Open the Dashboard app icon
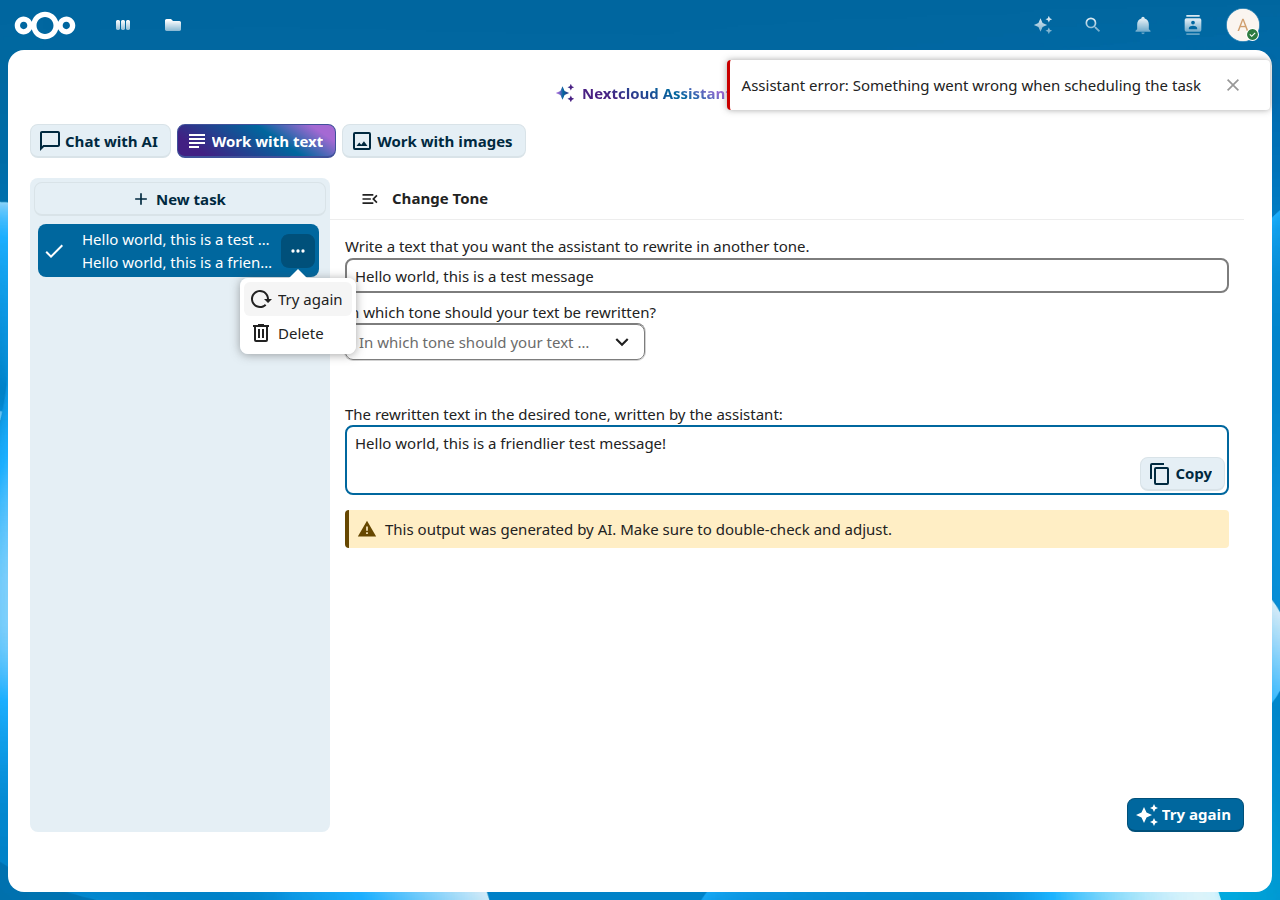The width and height of the screenshot is (1280, 900). click(x=123, y=25)
